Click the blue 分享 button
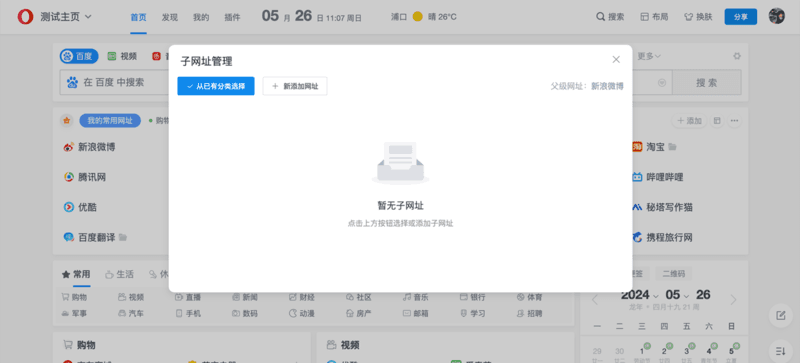This screenshot has height=363, width=800. [x=741, y=17]
